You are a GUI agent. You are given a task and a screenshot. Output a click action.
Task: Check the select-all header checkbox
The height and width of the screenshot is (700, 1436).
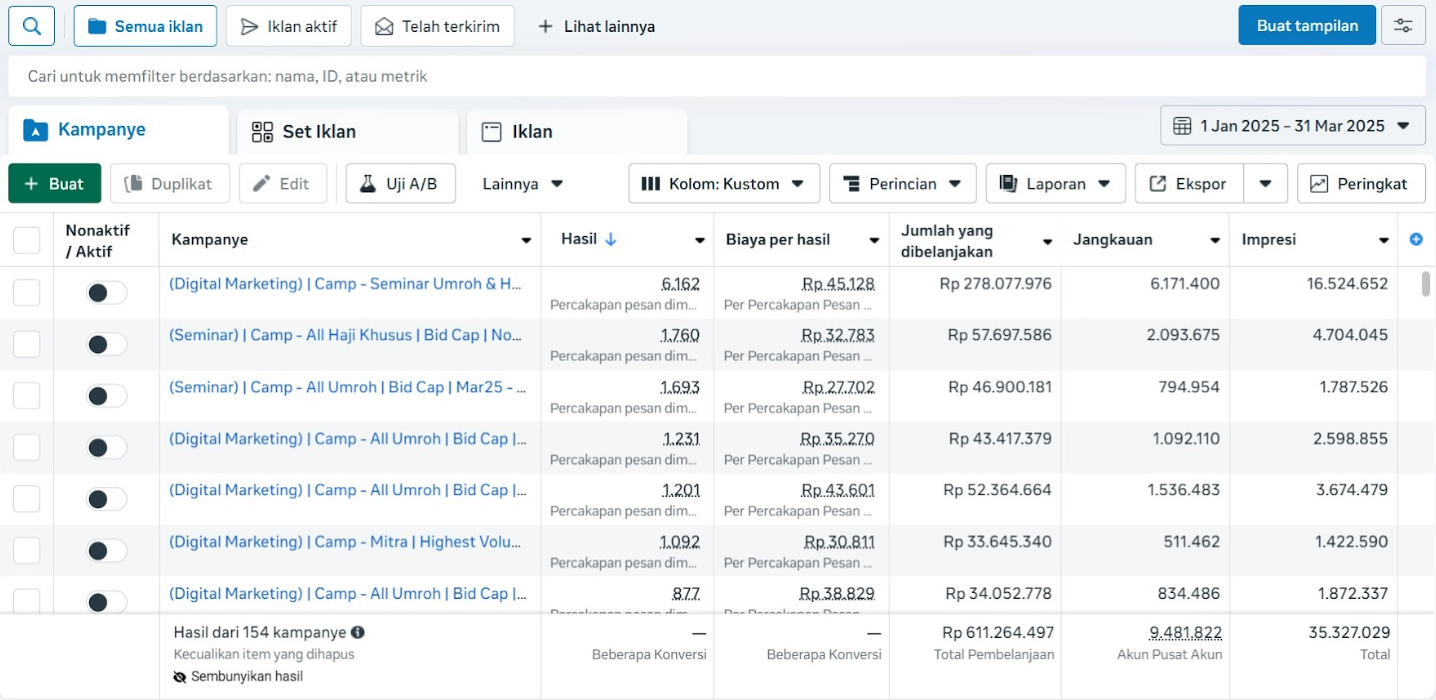coord(27,240)
